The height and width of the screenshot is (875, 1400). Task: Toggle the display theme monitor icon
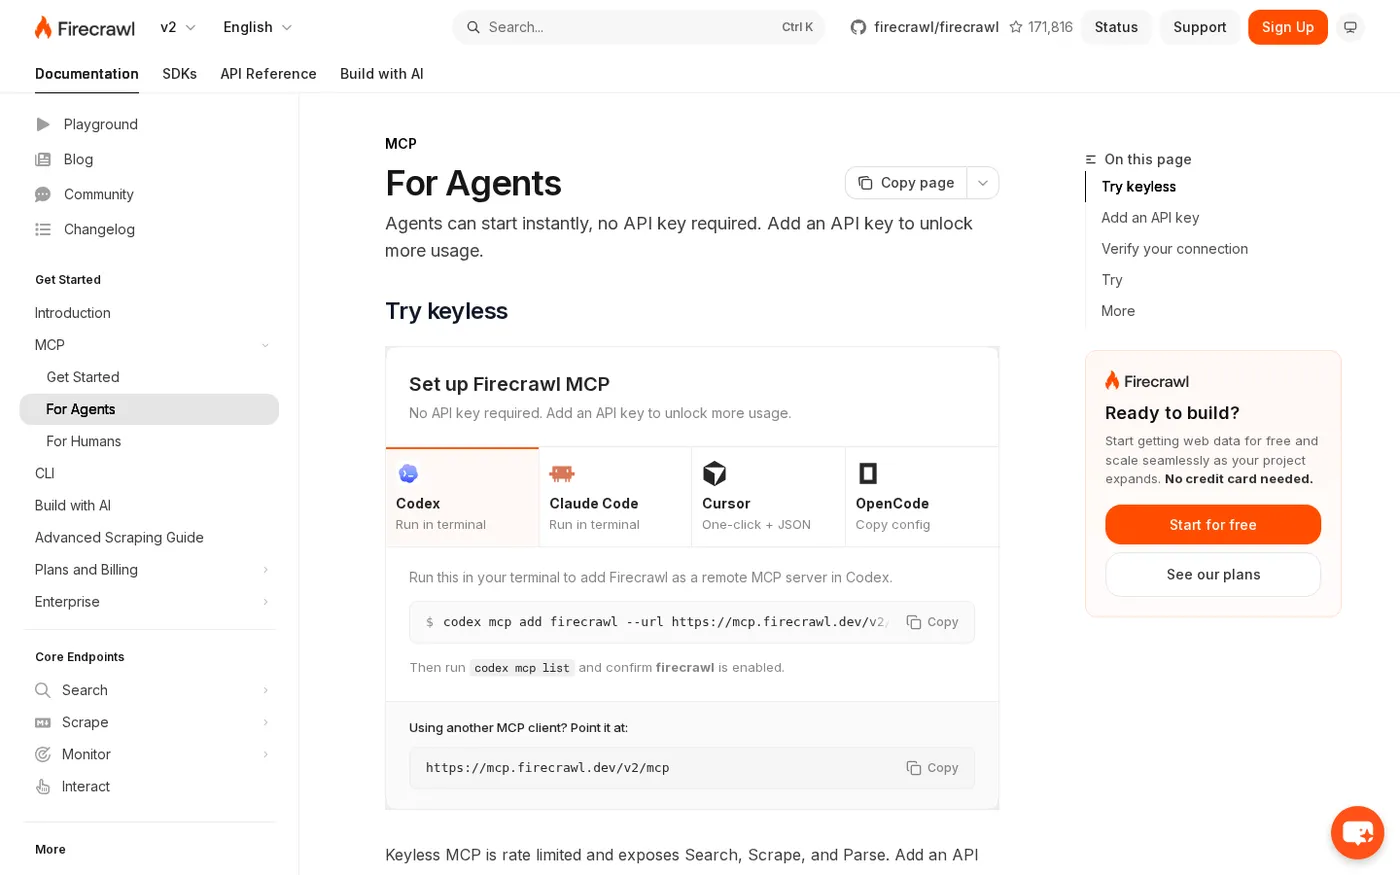tap(1350, 27)
